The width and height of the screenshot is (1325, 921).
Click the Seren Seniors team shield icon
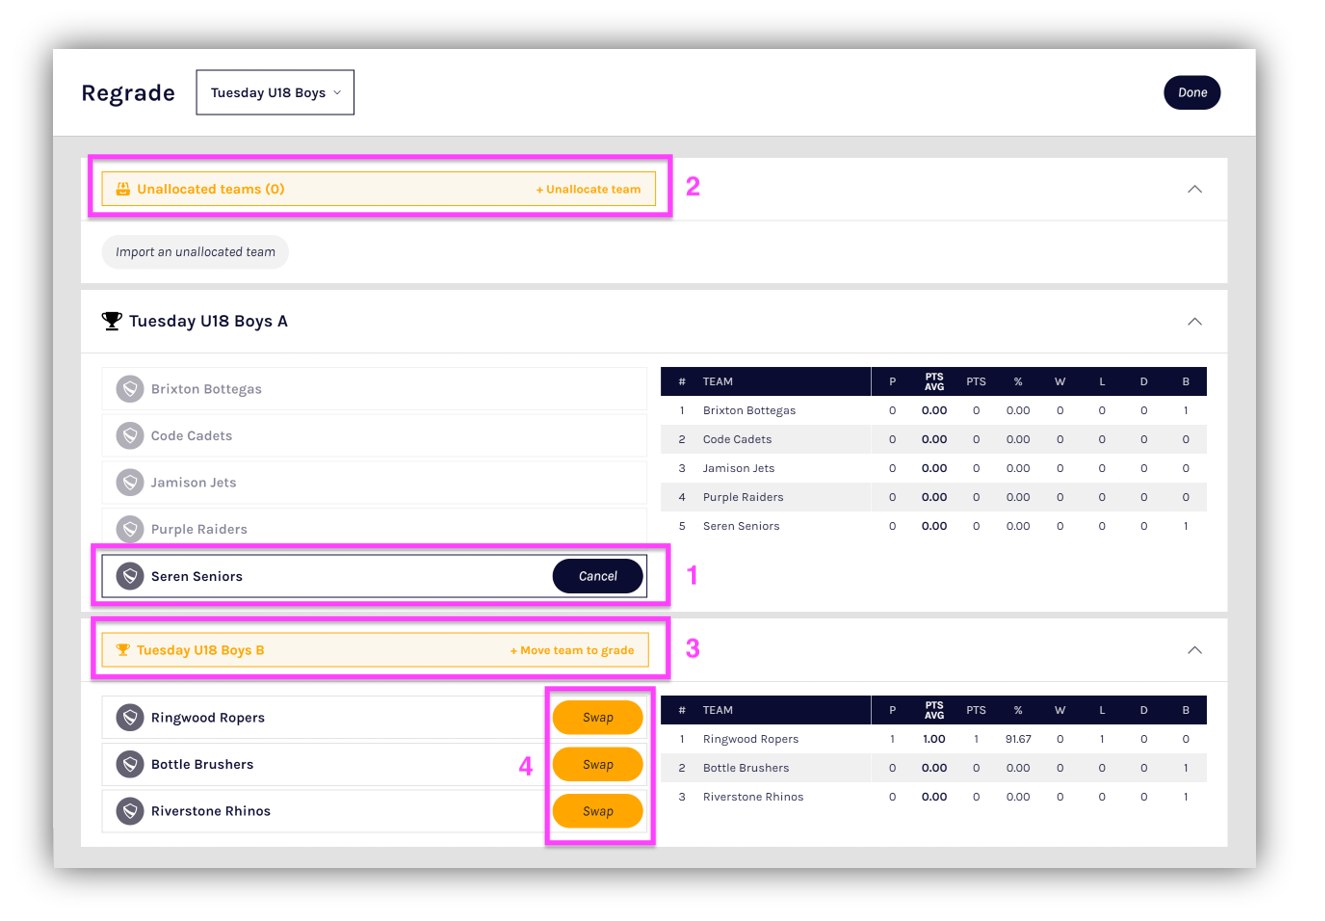(130, 576)
